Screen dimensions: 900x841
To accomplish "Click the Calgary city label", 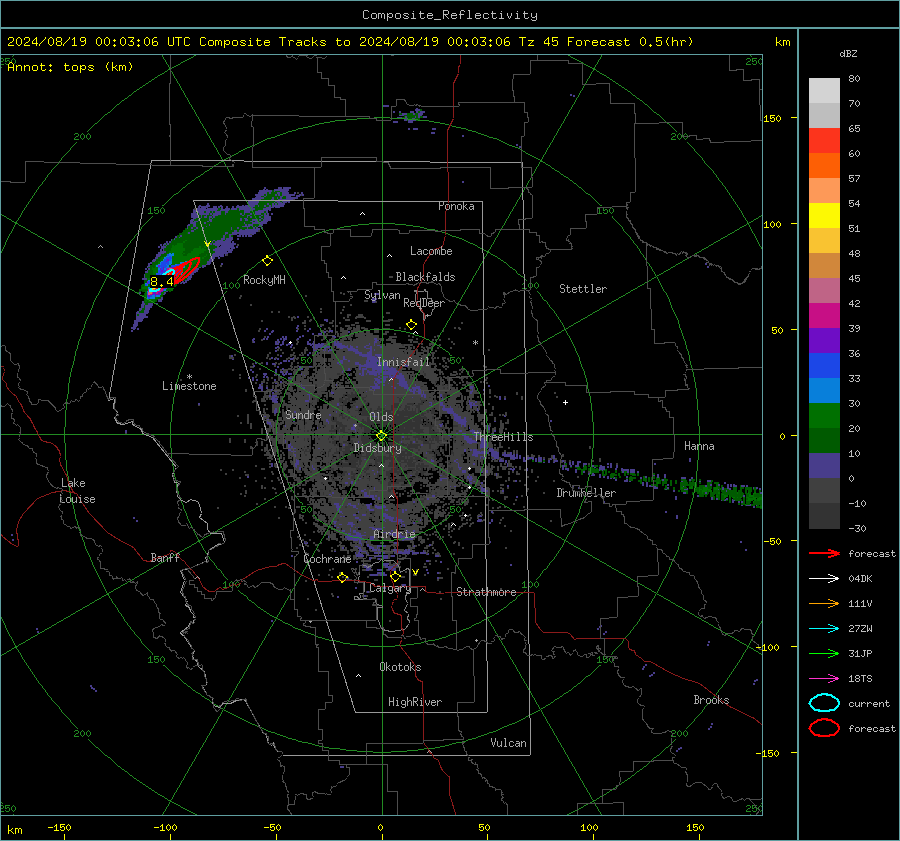I will click(x=390, y=588).
